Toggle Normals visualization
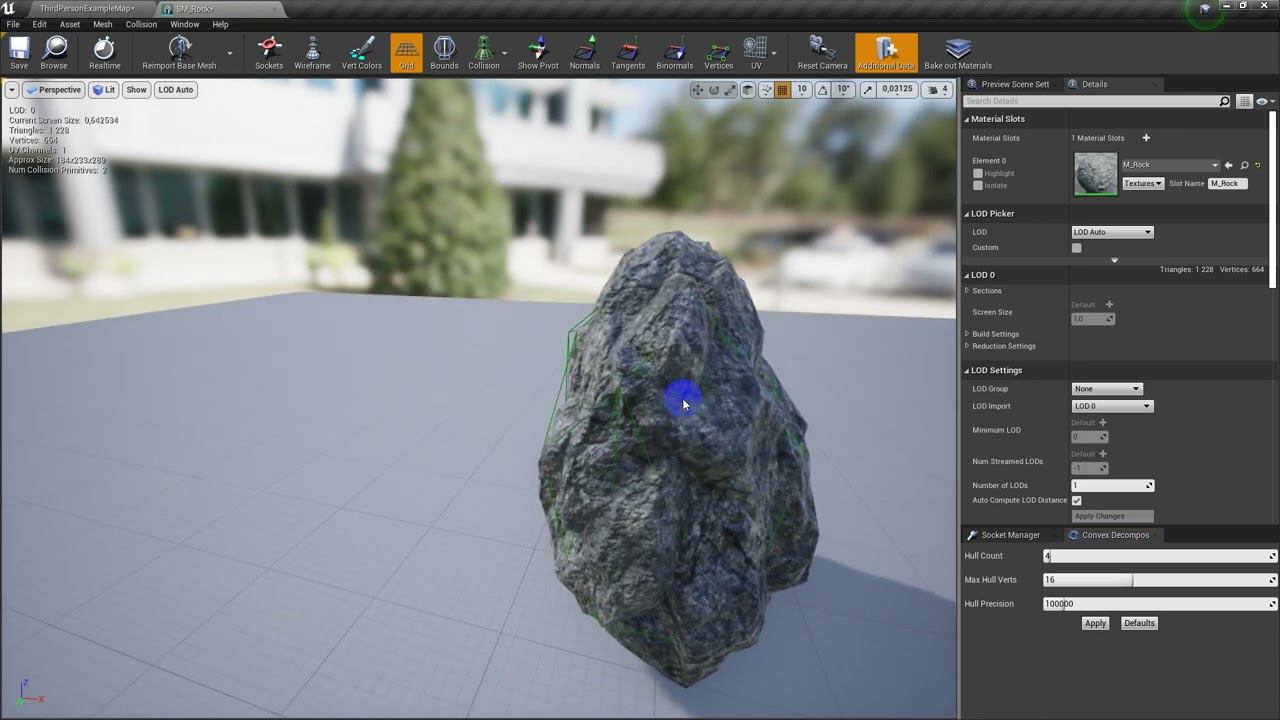The height and width of the screenshot is (720, 1280). (x=585, y=52)
